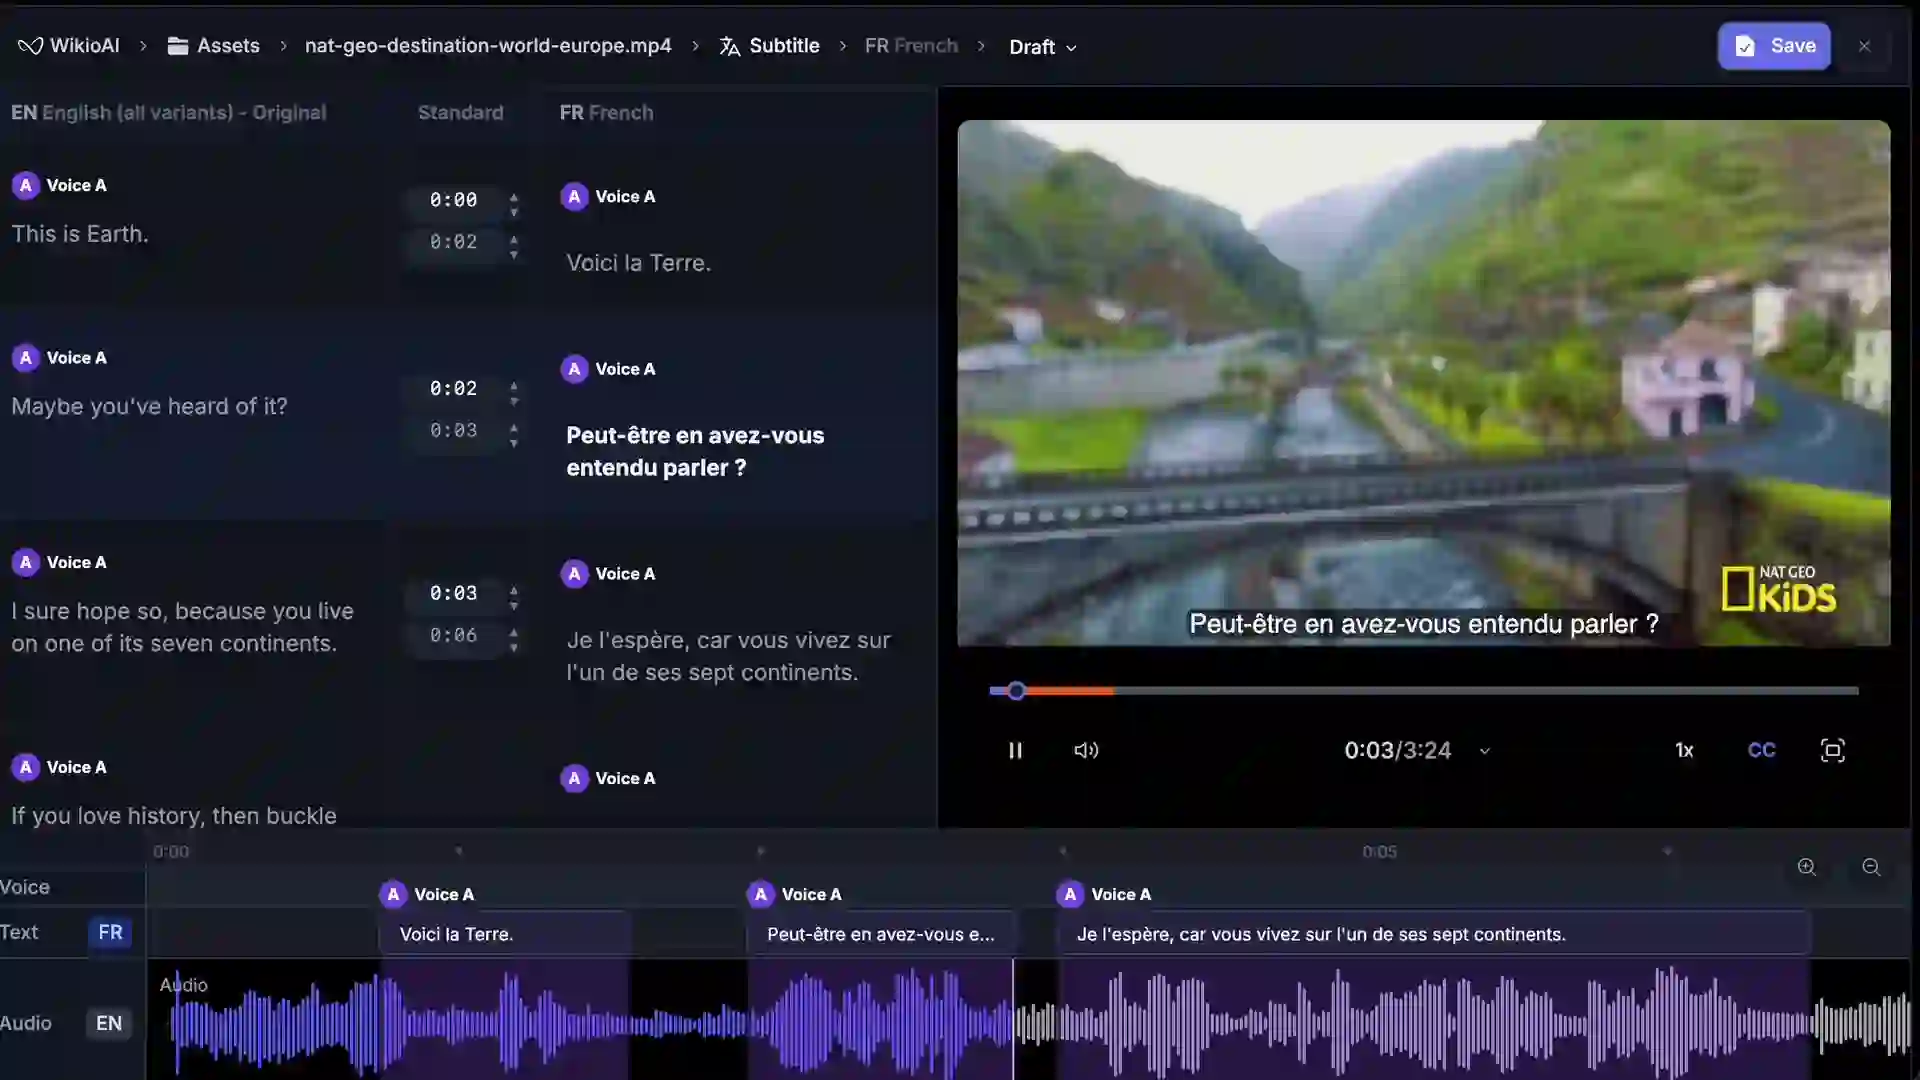Click the Subtitle translate icon in breadcrumb
Image resolution: width=1920 pixels, height=1080 pixels.
tap(729, 45)
